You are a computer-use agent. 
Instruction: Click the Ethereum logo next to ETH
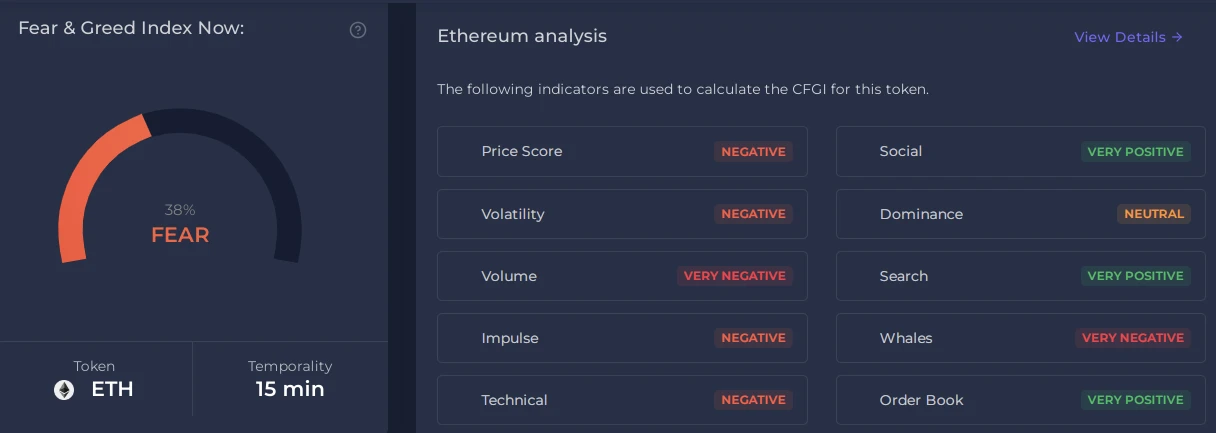pyautogui.click(x=64, y=390)
